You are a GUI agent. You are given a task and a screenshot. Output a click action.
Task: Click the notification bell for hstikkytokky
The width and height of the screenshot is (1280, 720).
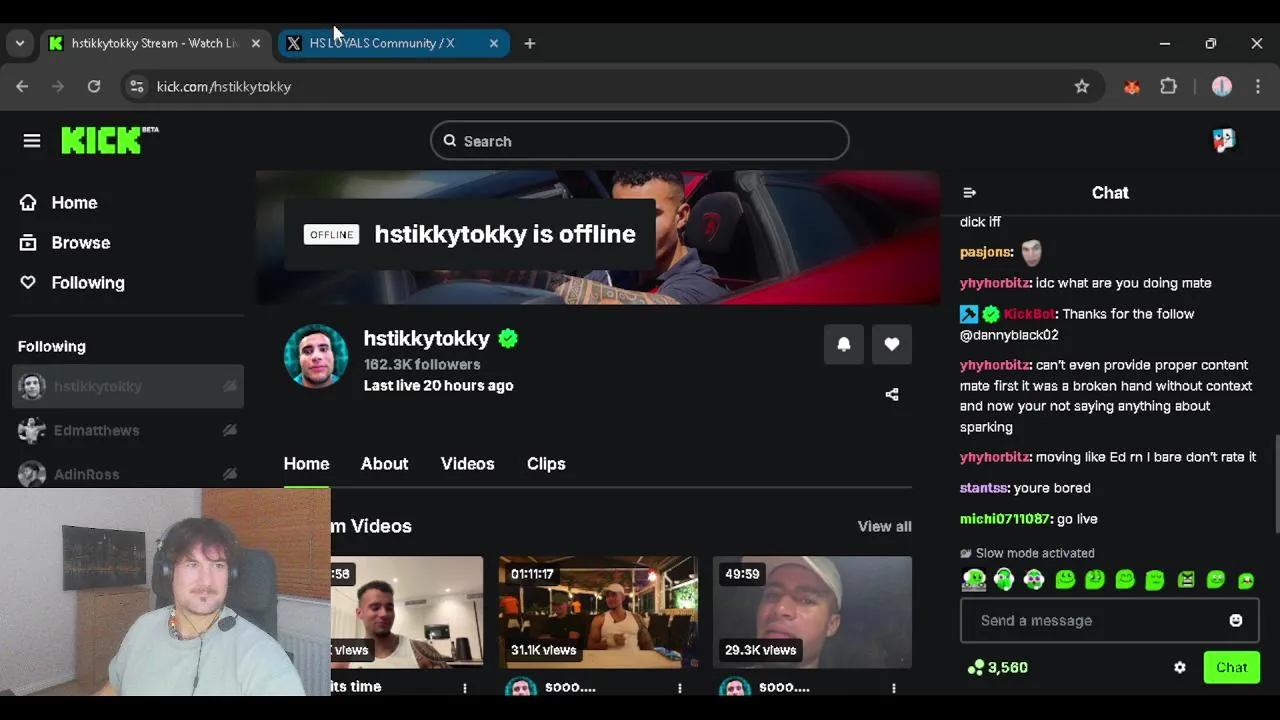(x=844, y=345)
